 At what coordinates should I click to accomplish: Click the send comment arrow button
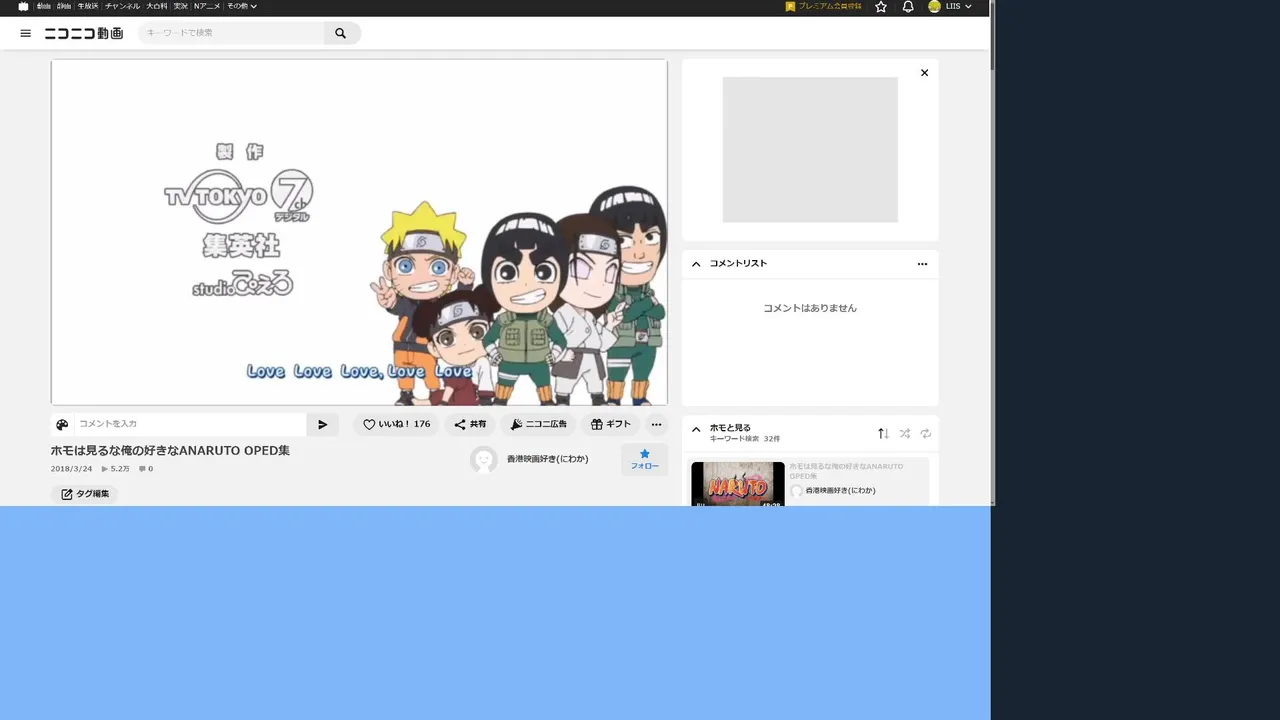(323, 424)
